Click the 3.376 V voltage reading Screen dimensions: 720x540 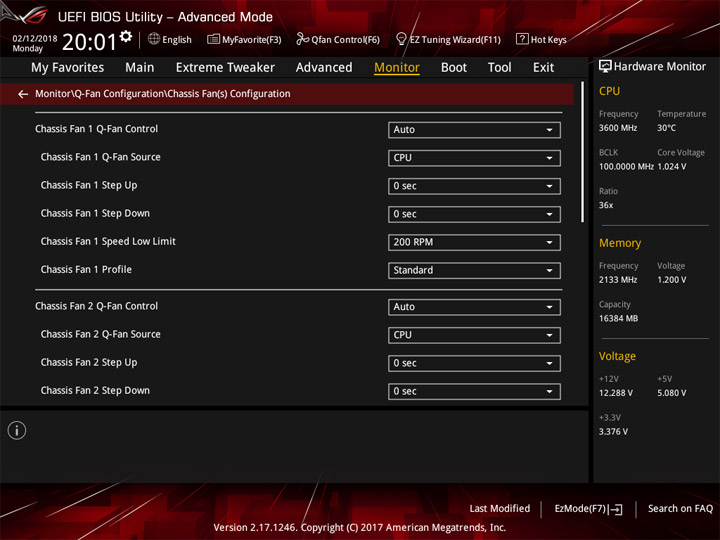point(613,432)
